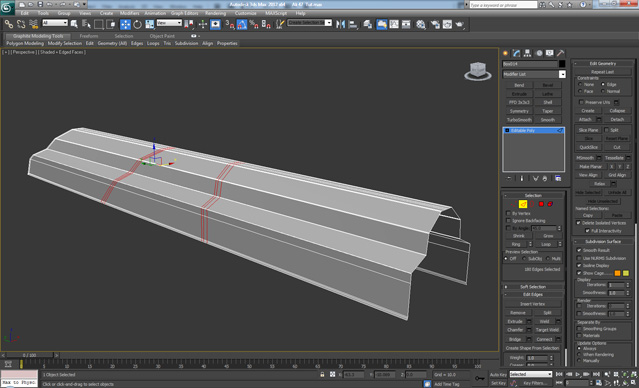Enable Use NURMS Subdivision checkbox
Image resolution: width=639 pixels, height=388 pixels.
pyautogui.click(x=579, y=258)
